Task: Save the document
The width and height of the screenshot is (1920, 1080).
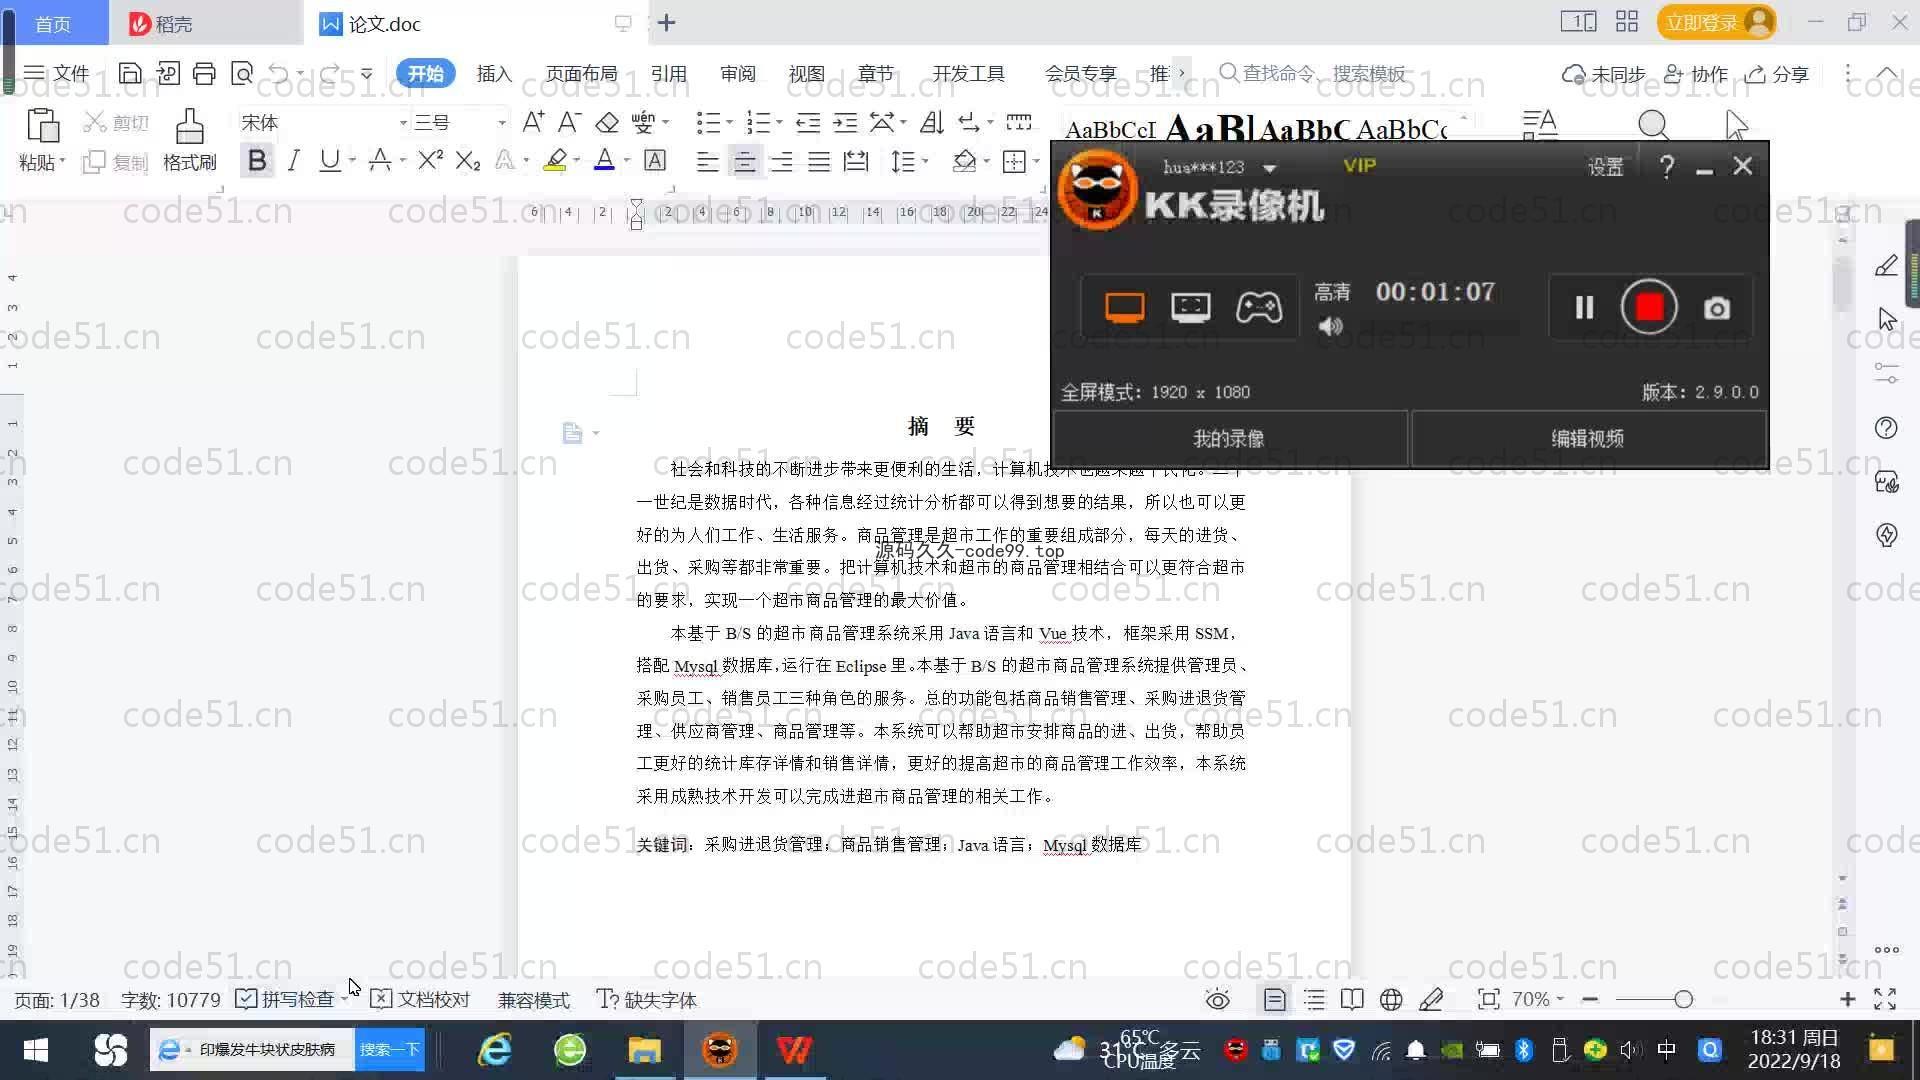Action: coord(129,73)
